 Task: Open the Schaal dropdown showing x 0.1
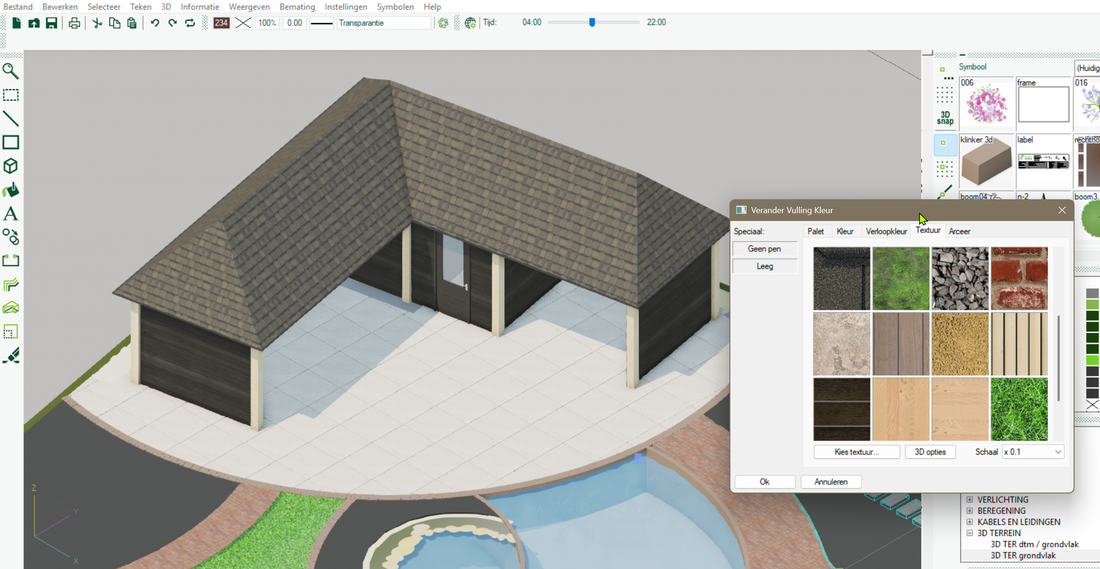pos(1033,452)
